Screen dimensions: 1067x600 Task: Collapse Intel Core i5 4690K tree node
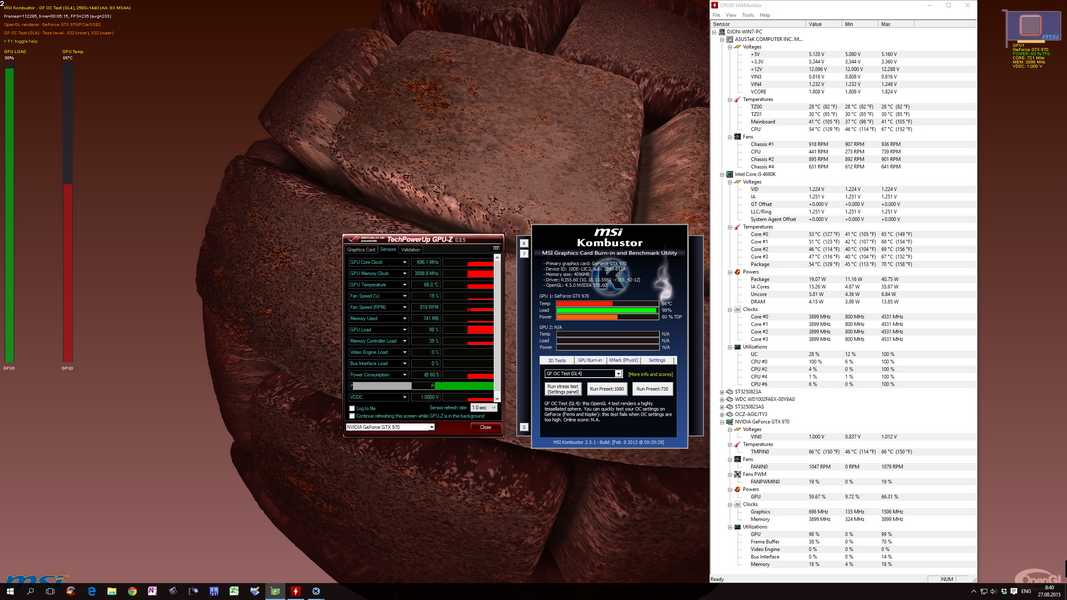pyautogui.click(x=722, y=174)
